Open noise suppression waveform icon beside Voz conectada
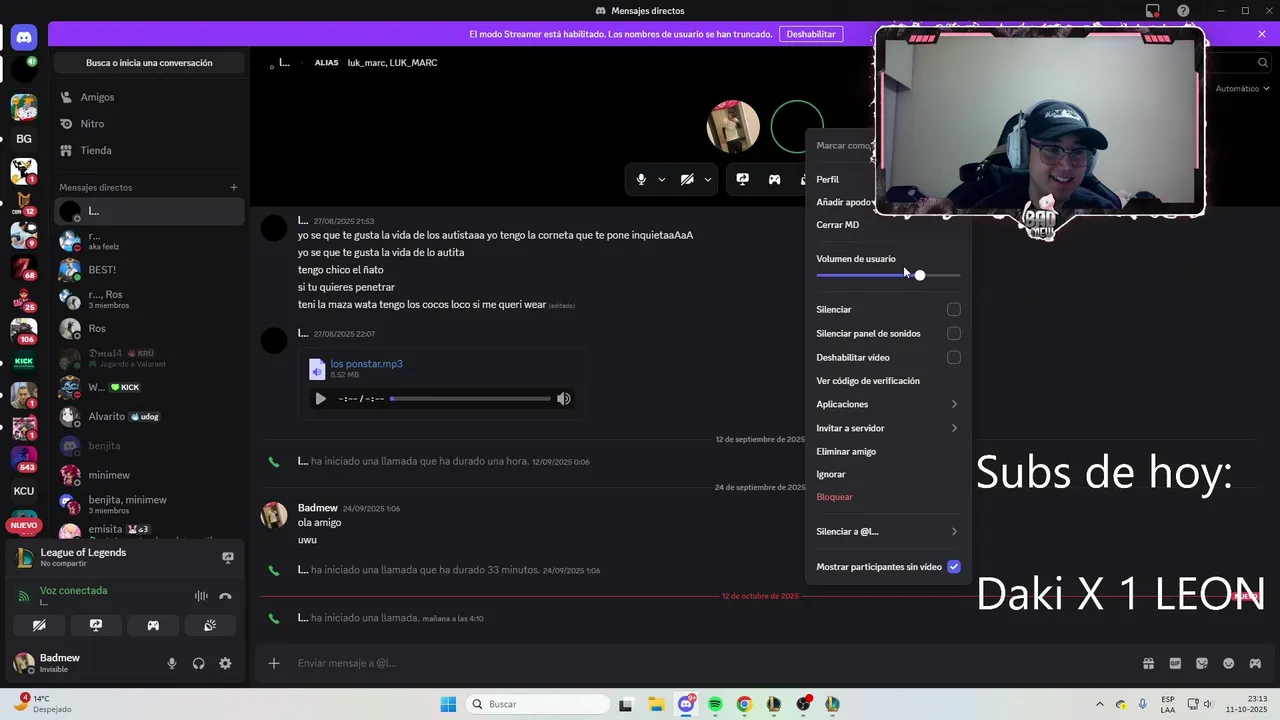The image size is (1280, 720). [x=201, y=596]
